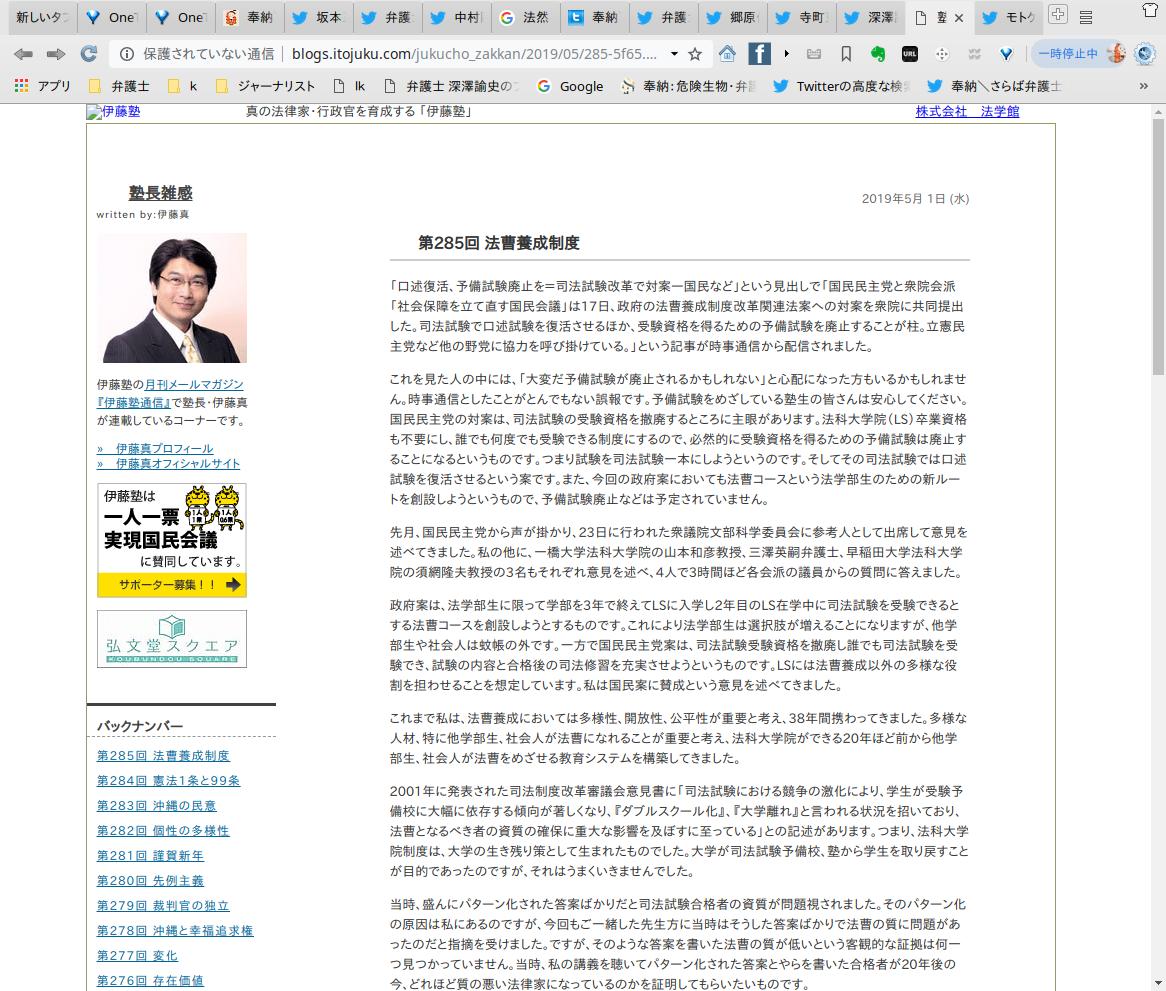Click the 一人一票実現国民会議 banner
Screen dimensions: 1166x991
coord(171,540)
